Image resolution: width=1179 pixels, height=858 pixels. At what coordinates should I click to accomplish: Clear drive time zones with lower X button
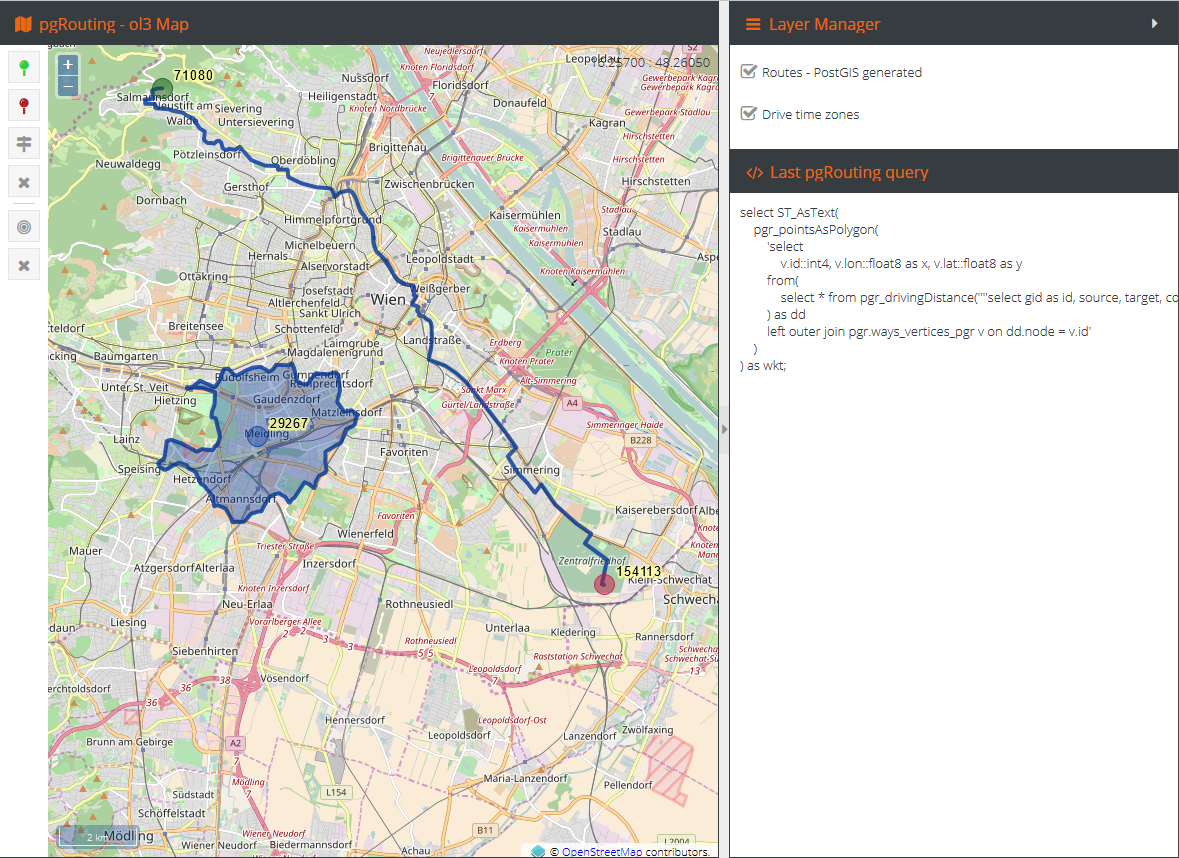24,265
